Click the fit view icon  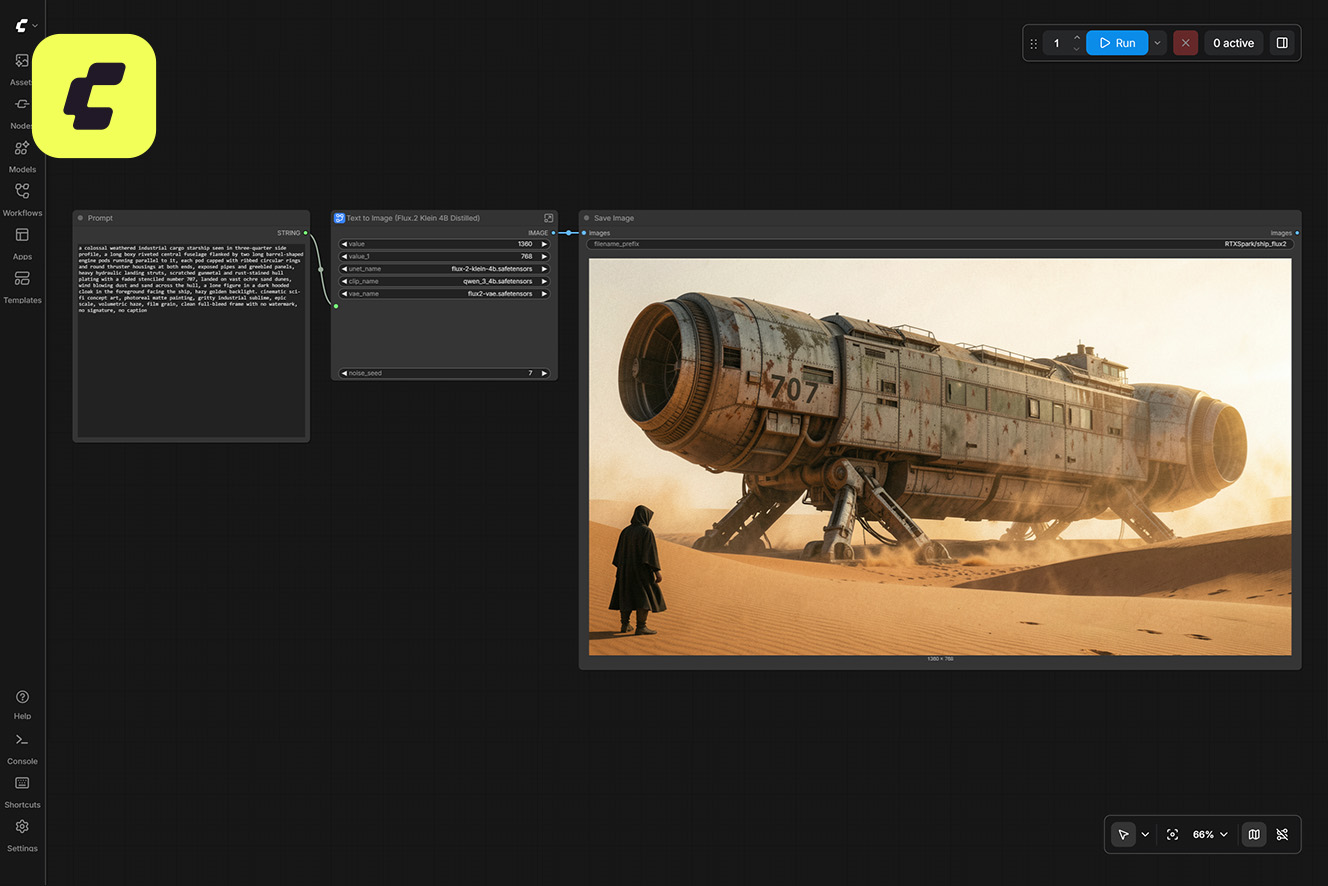(x=1173, y=834)
